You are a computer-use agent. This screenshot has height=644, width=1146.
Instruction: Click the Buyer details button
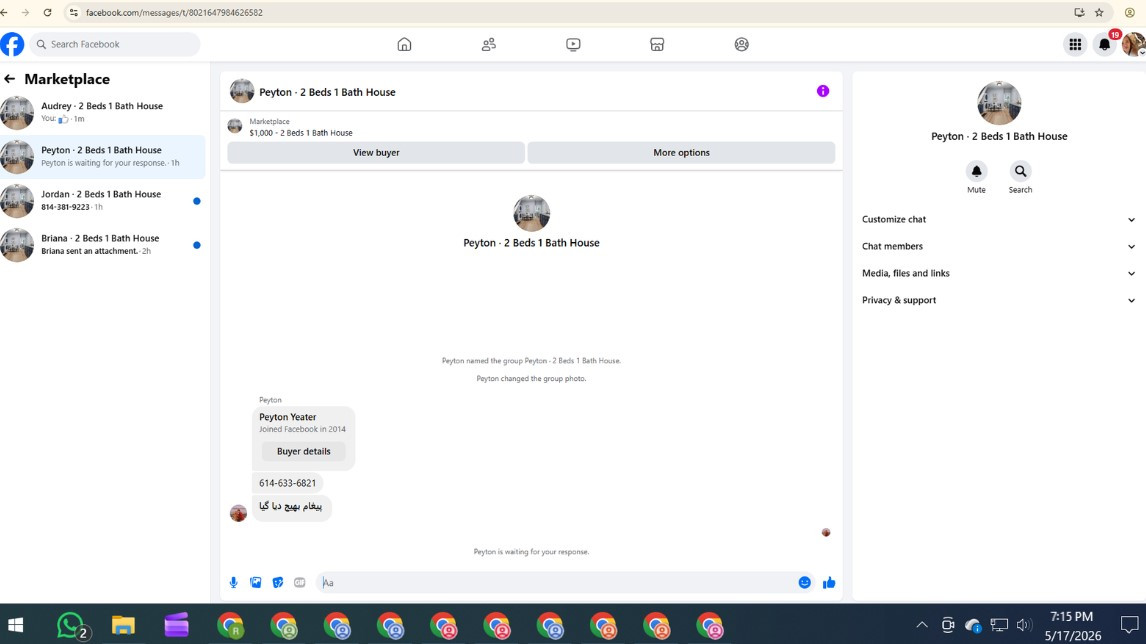(303, 451)
